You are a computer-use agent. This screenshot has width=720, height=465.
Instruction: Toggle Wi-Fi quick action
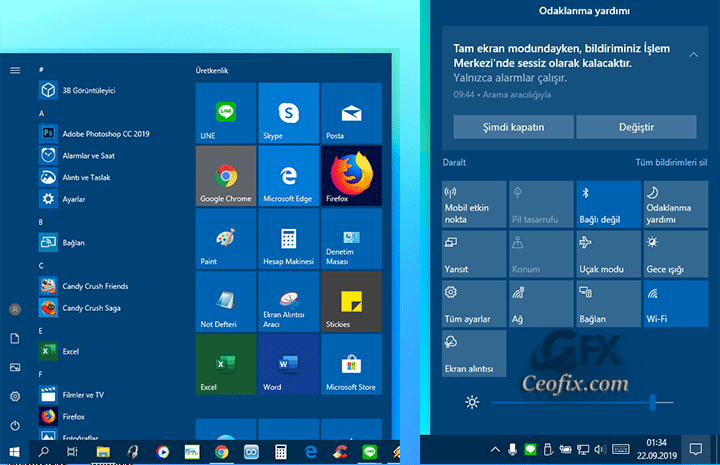[x=676, y=303]
